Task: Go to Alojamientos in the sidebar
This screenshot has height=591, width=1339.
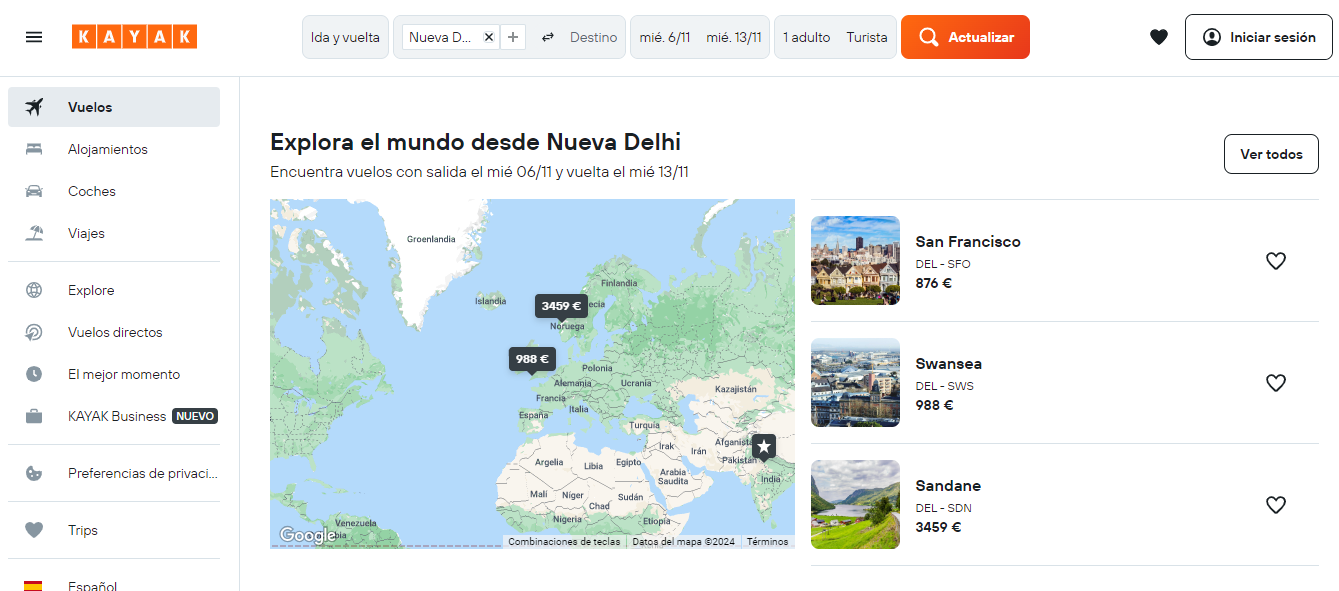Action: pos(114,149)
